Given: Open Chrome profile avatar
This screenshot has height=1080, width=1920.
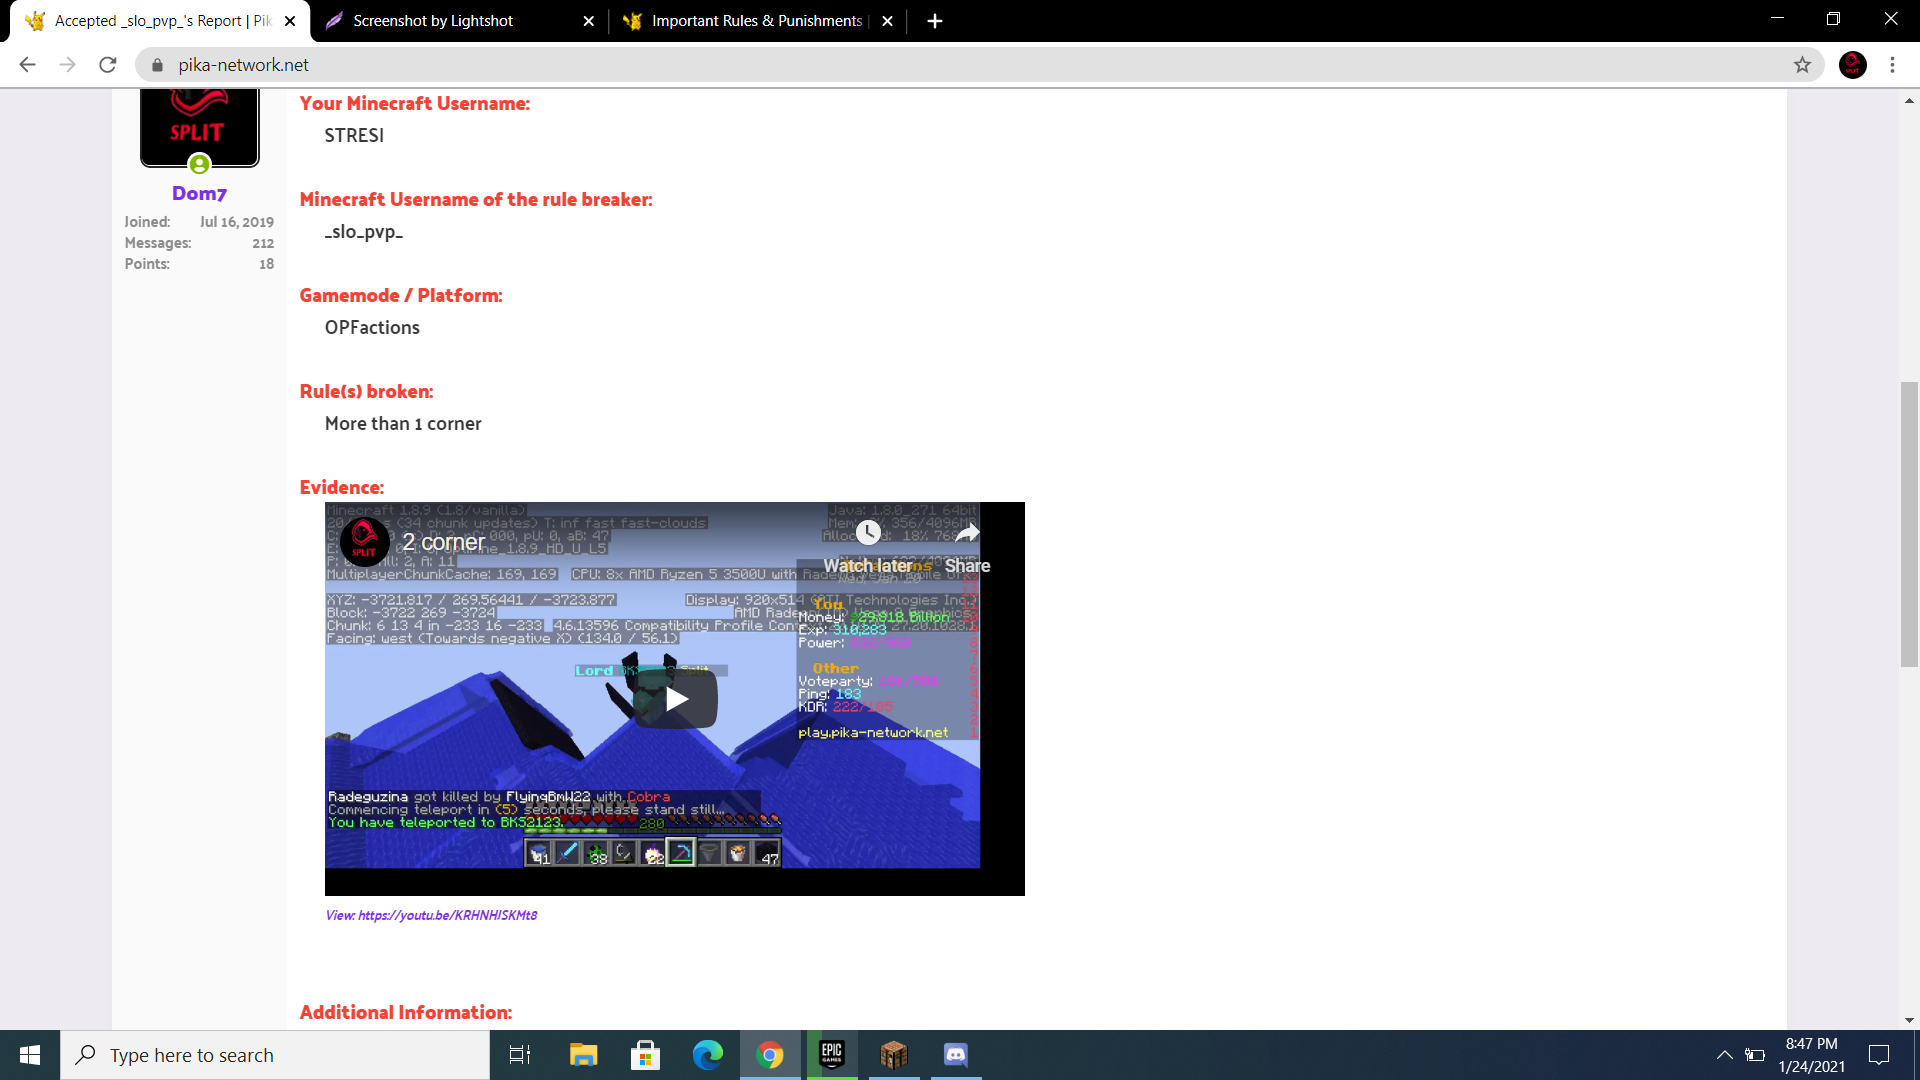Looking at the screenshot, I should click(x=1852, y=65).
